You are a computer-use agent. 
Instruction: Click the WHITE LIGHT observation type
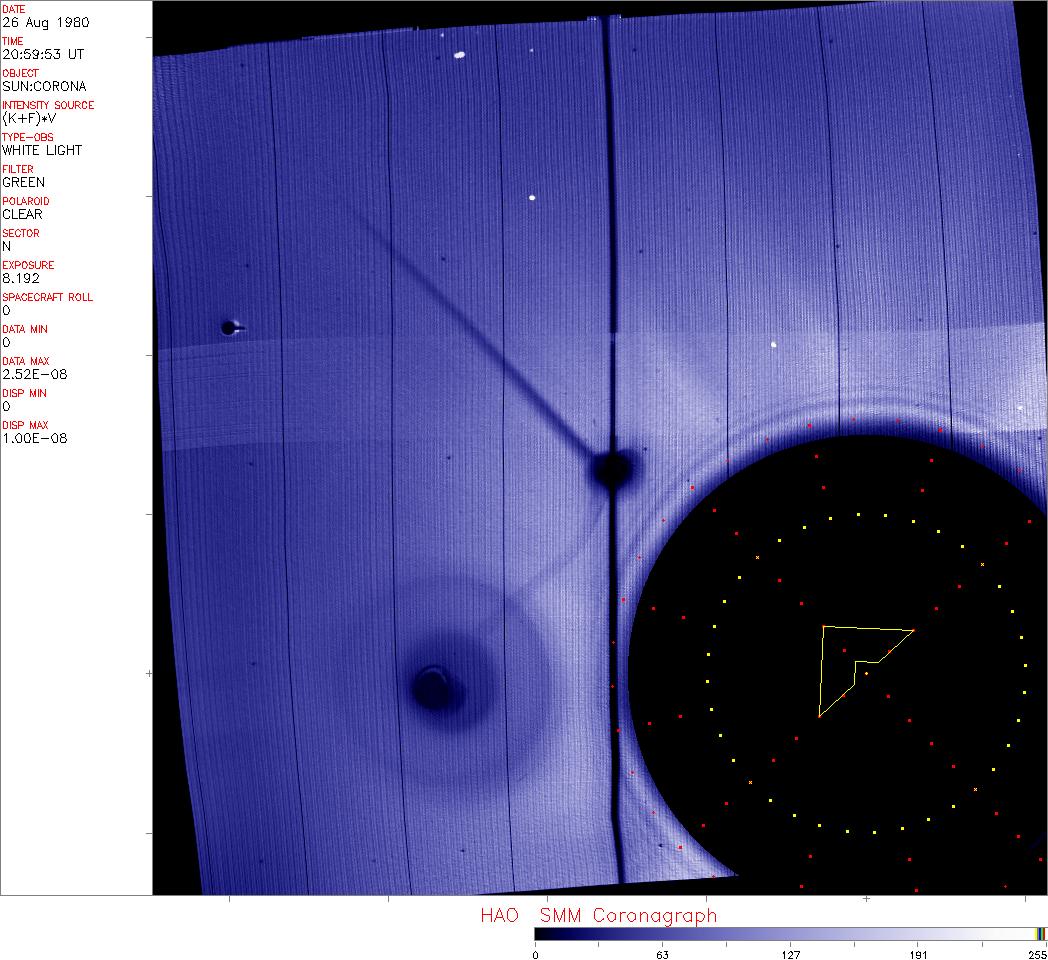point(42,150)
